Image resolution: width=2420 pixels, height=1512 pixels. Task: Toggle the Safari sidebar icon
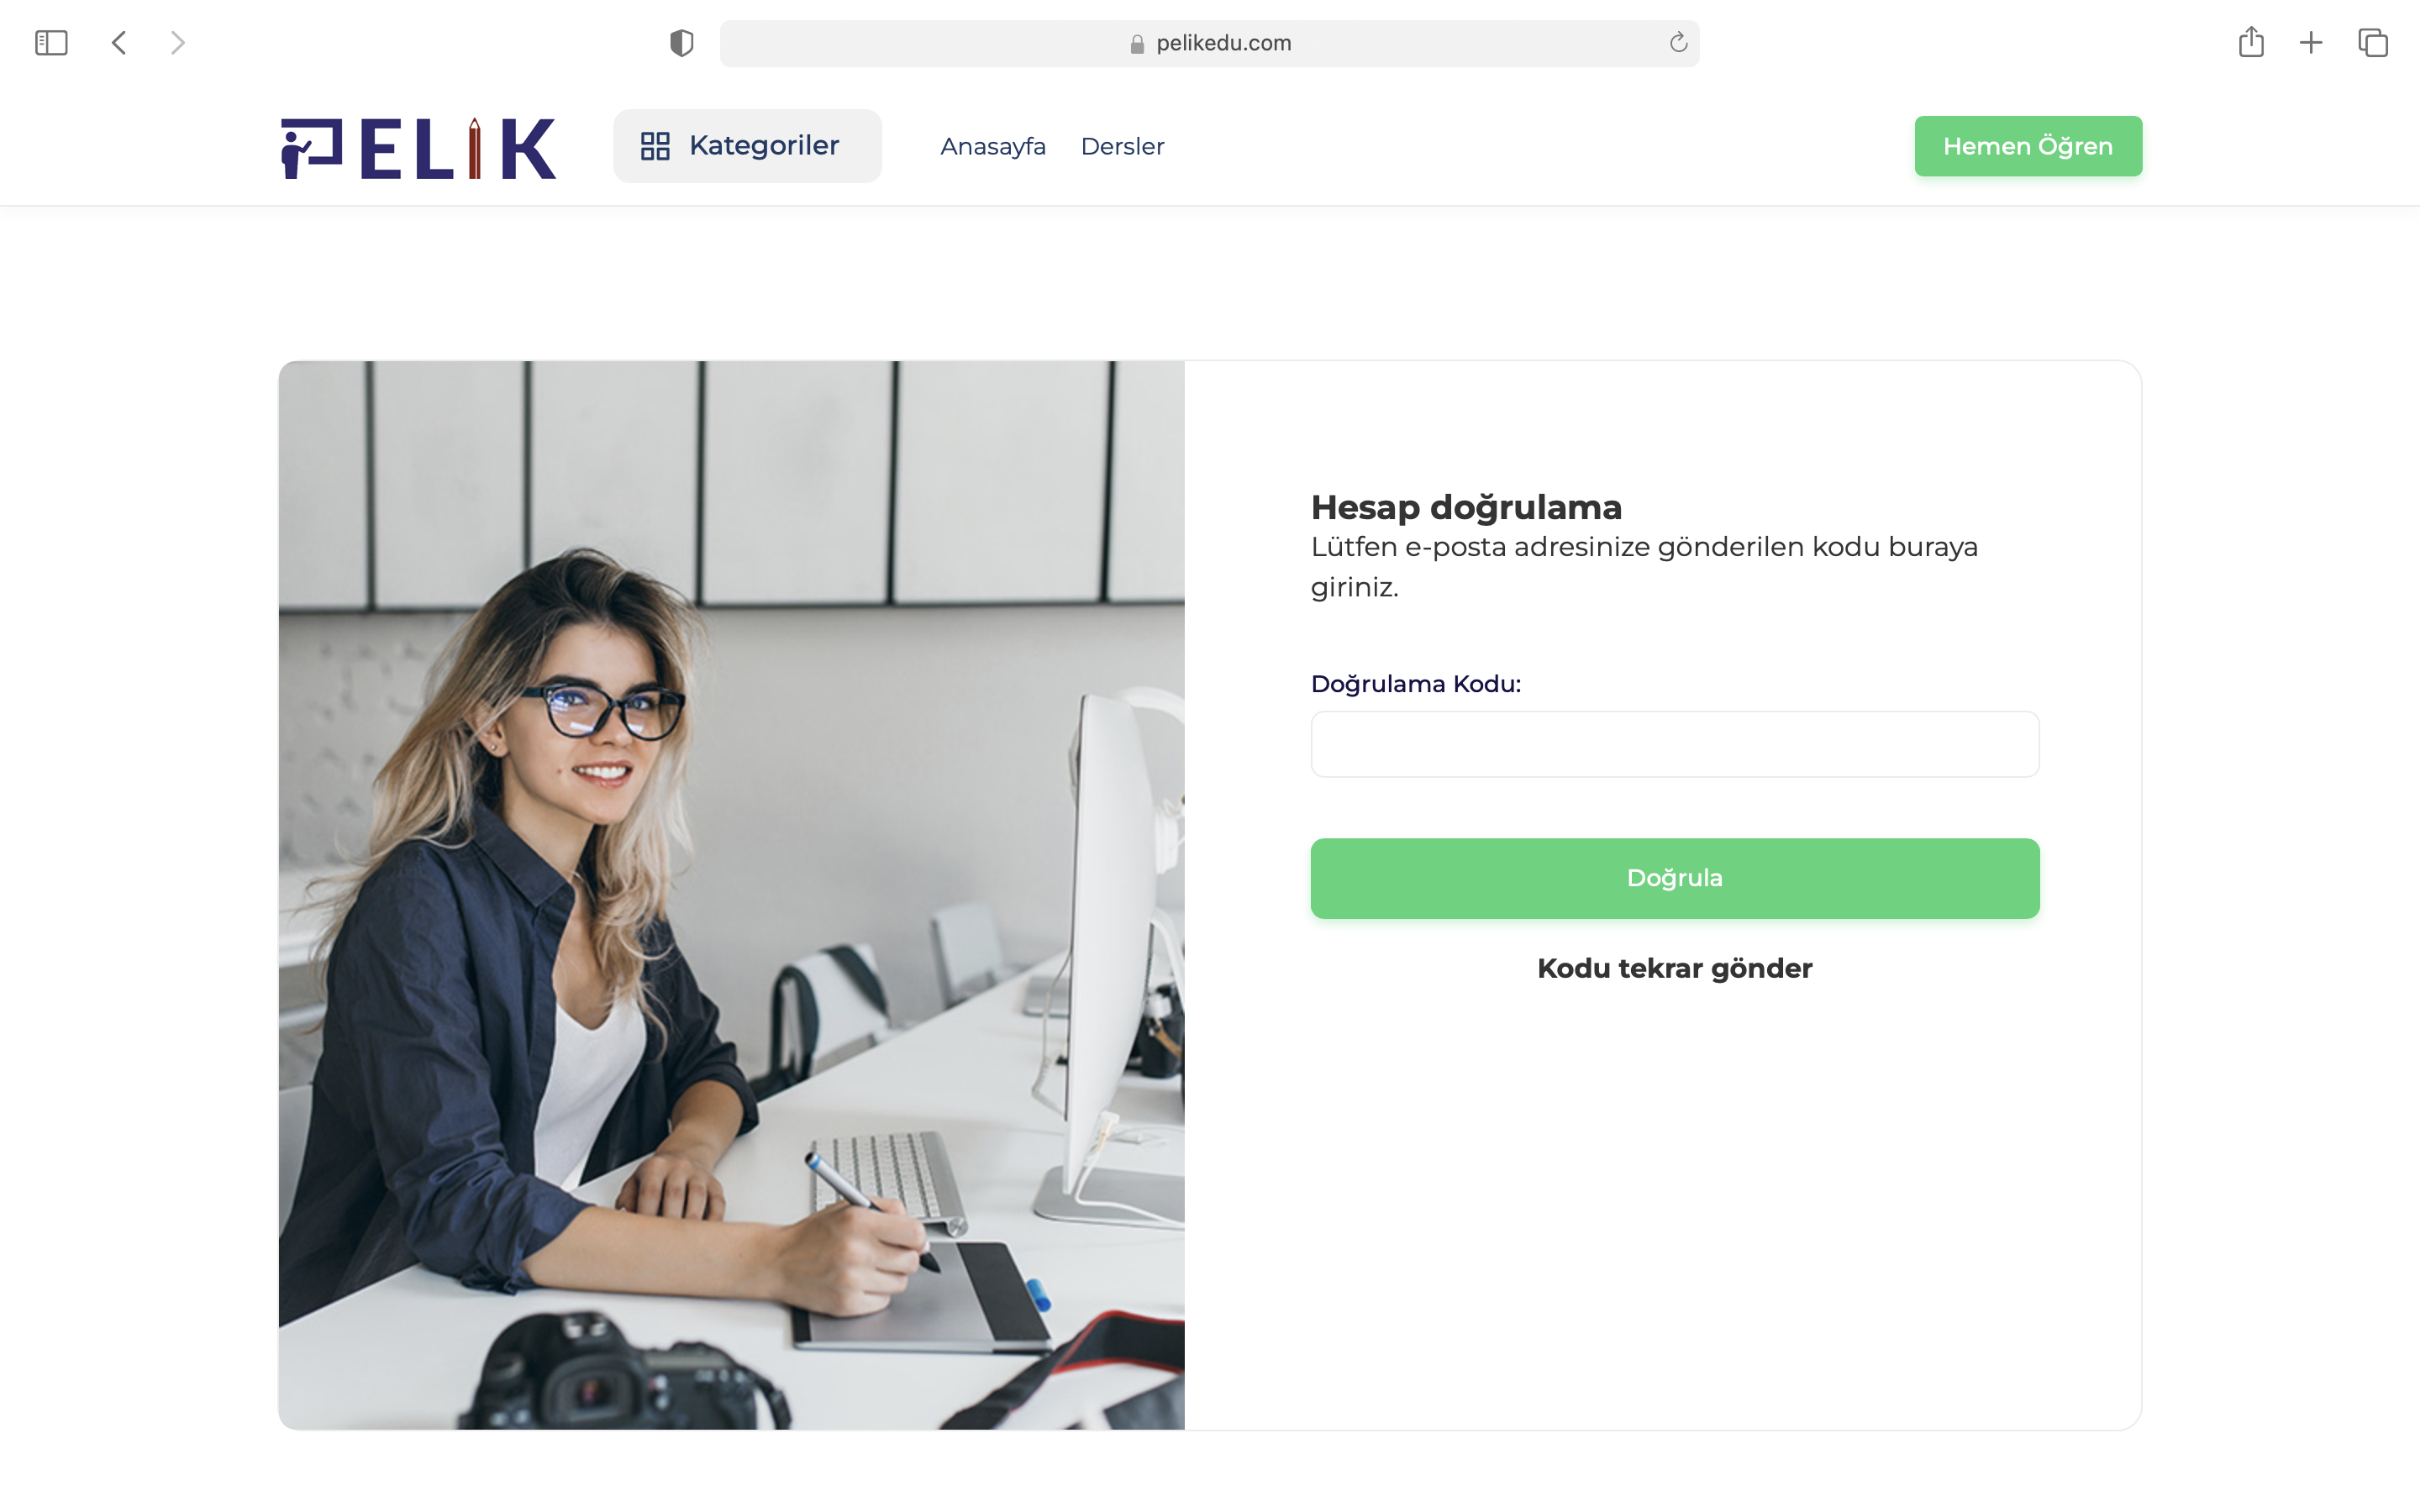(x=51, y=43)
